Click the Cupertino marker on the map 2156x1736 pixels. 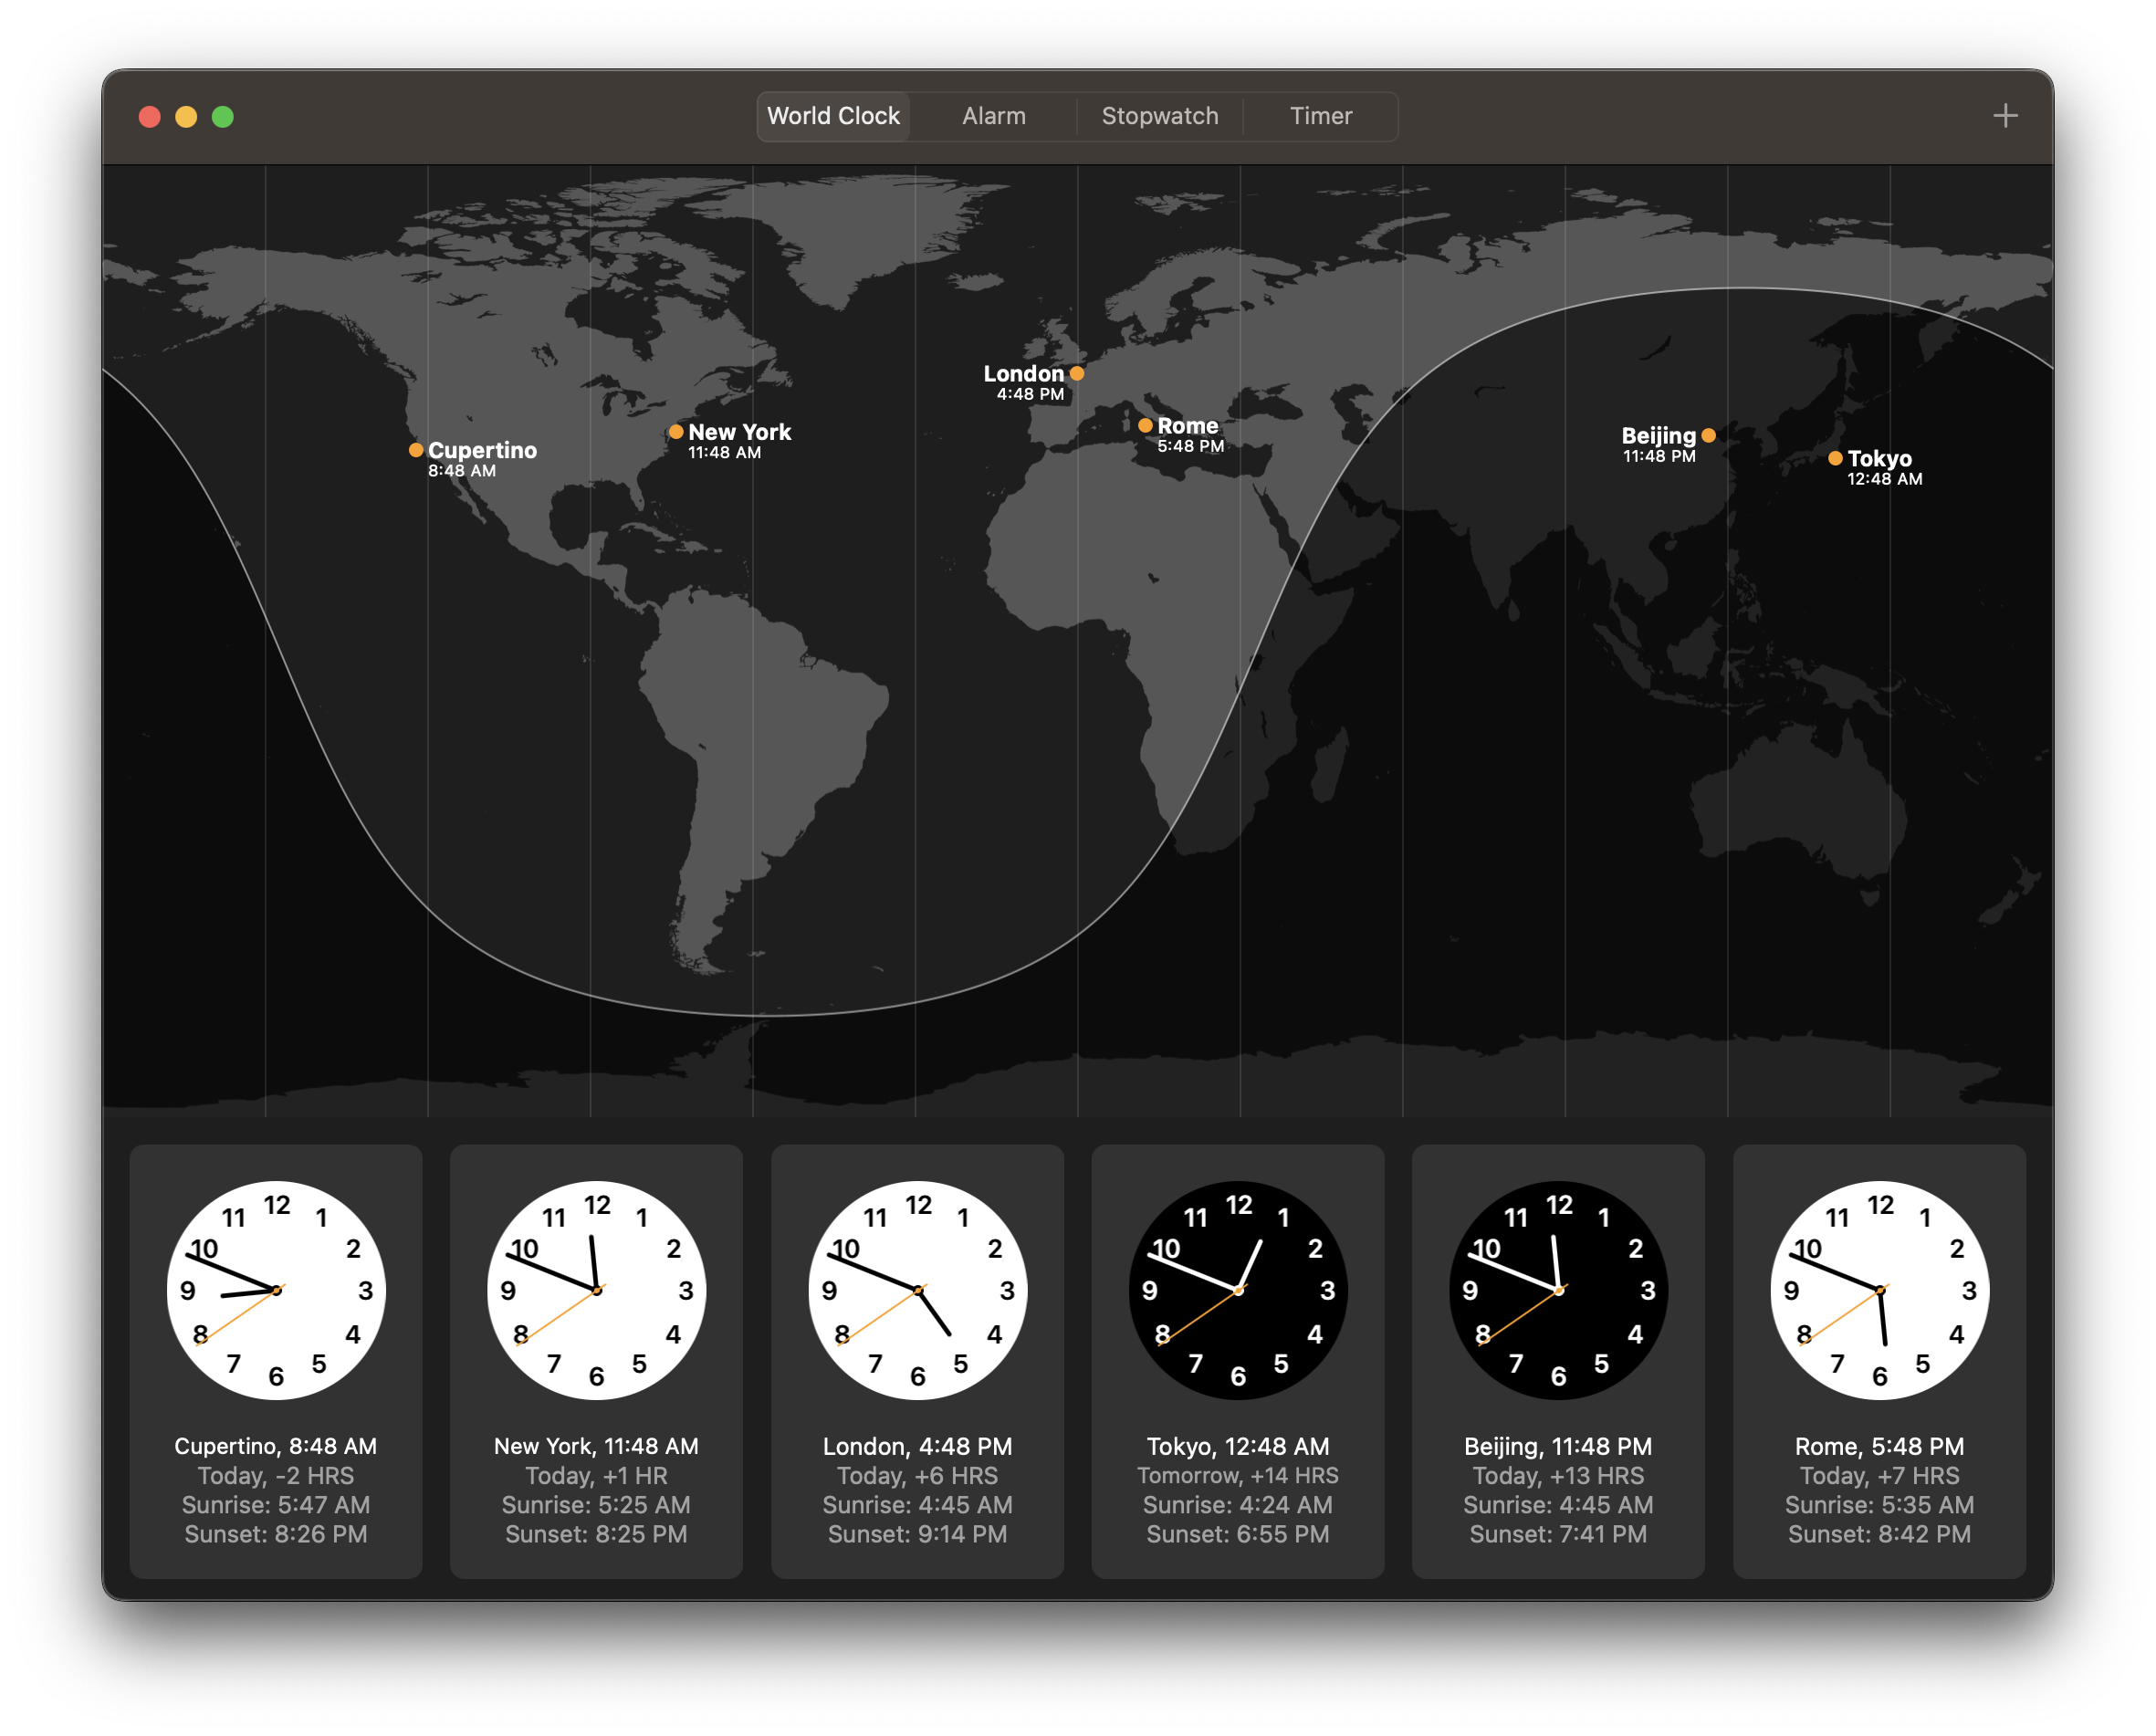(417, 450)
